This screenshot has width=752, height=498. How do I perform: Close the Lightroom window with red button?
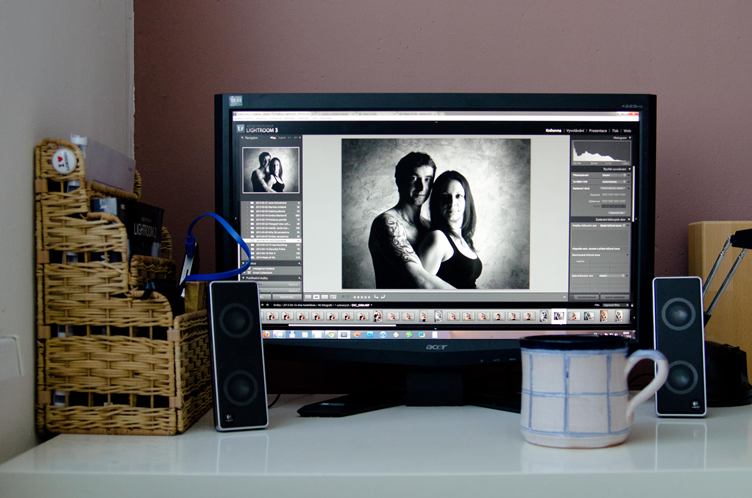pos(635,115)
